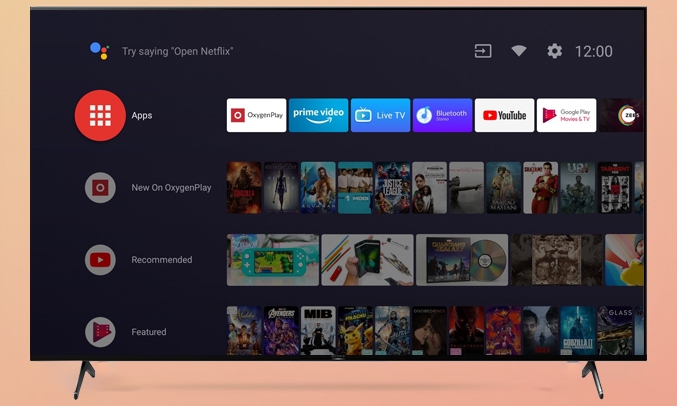Image resolution: width=677 pixels, height=406 pixels.
Task: Open the red Apps grid icon
Action: tap(100, 115)
